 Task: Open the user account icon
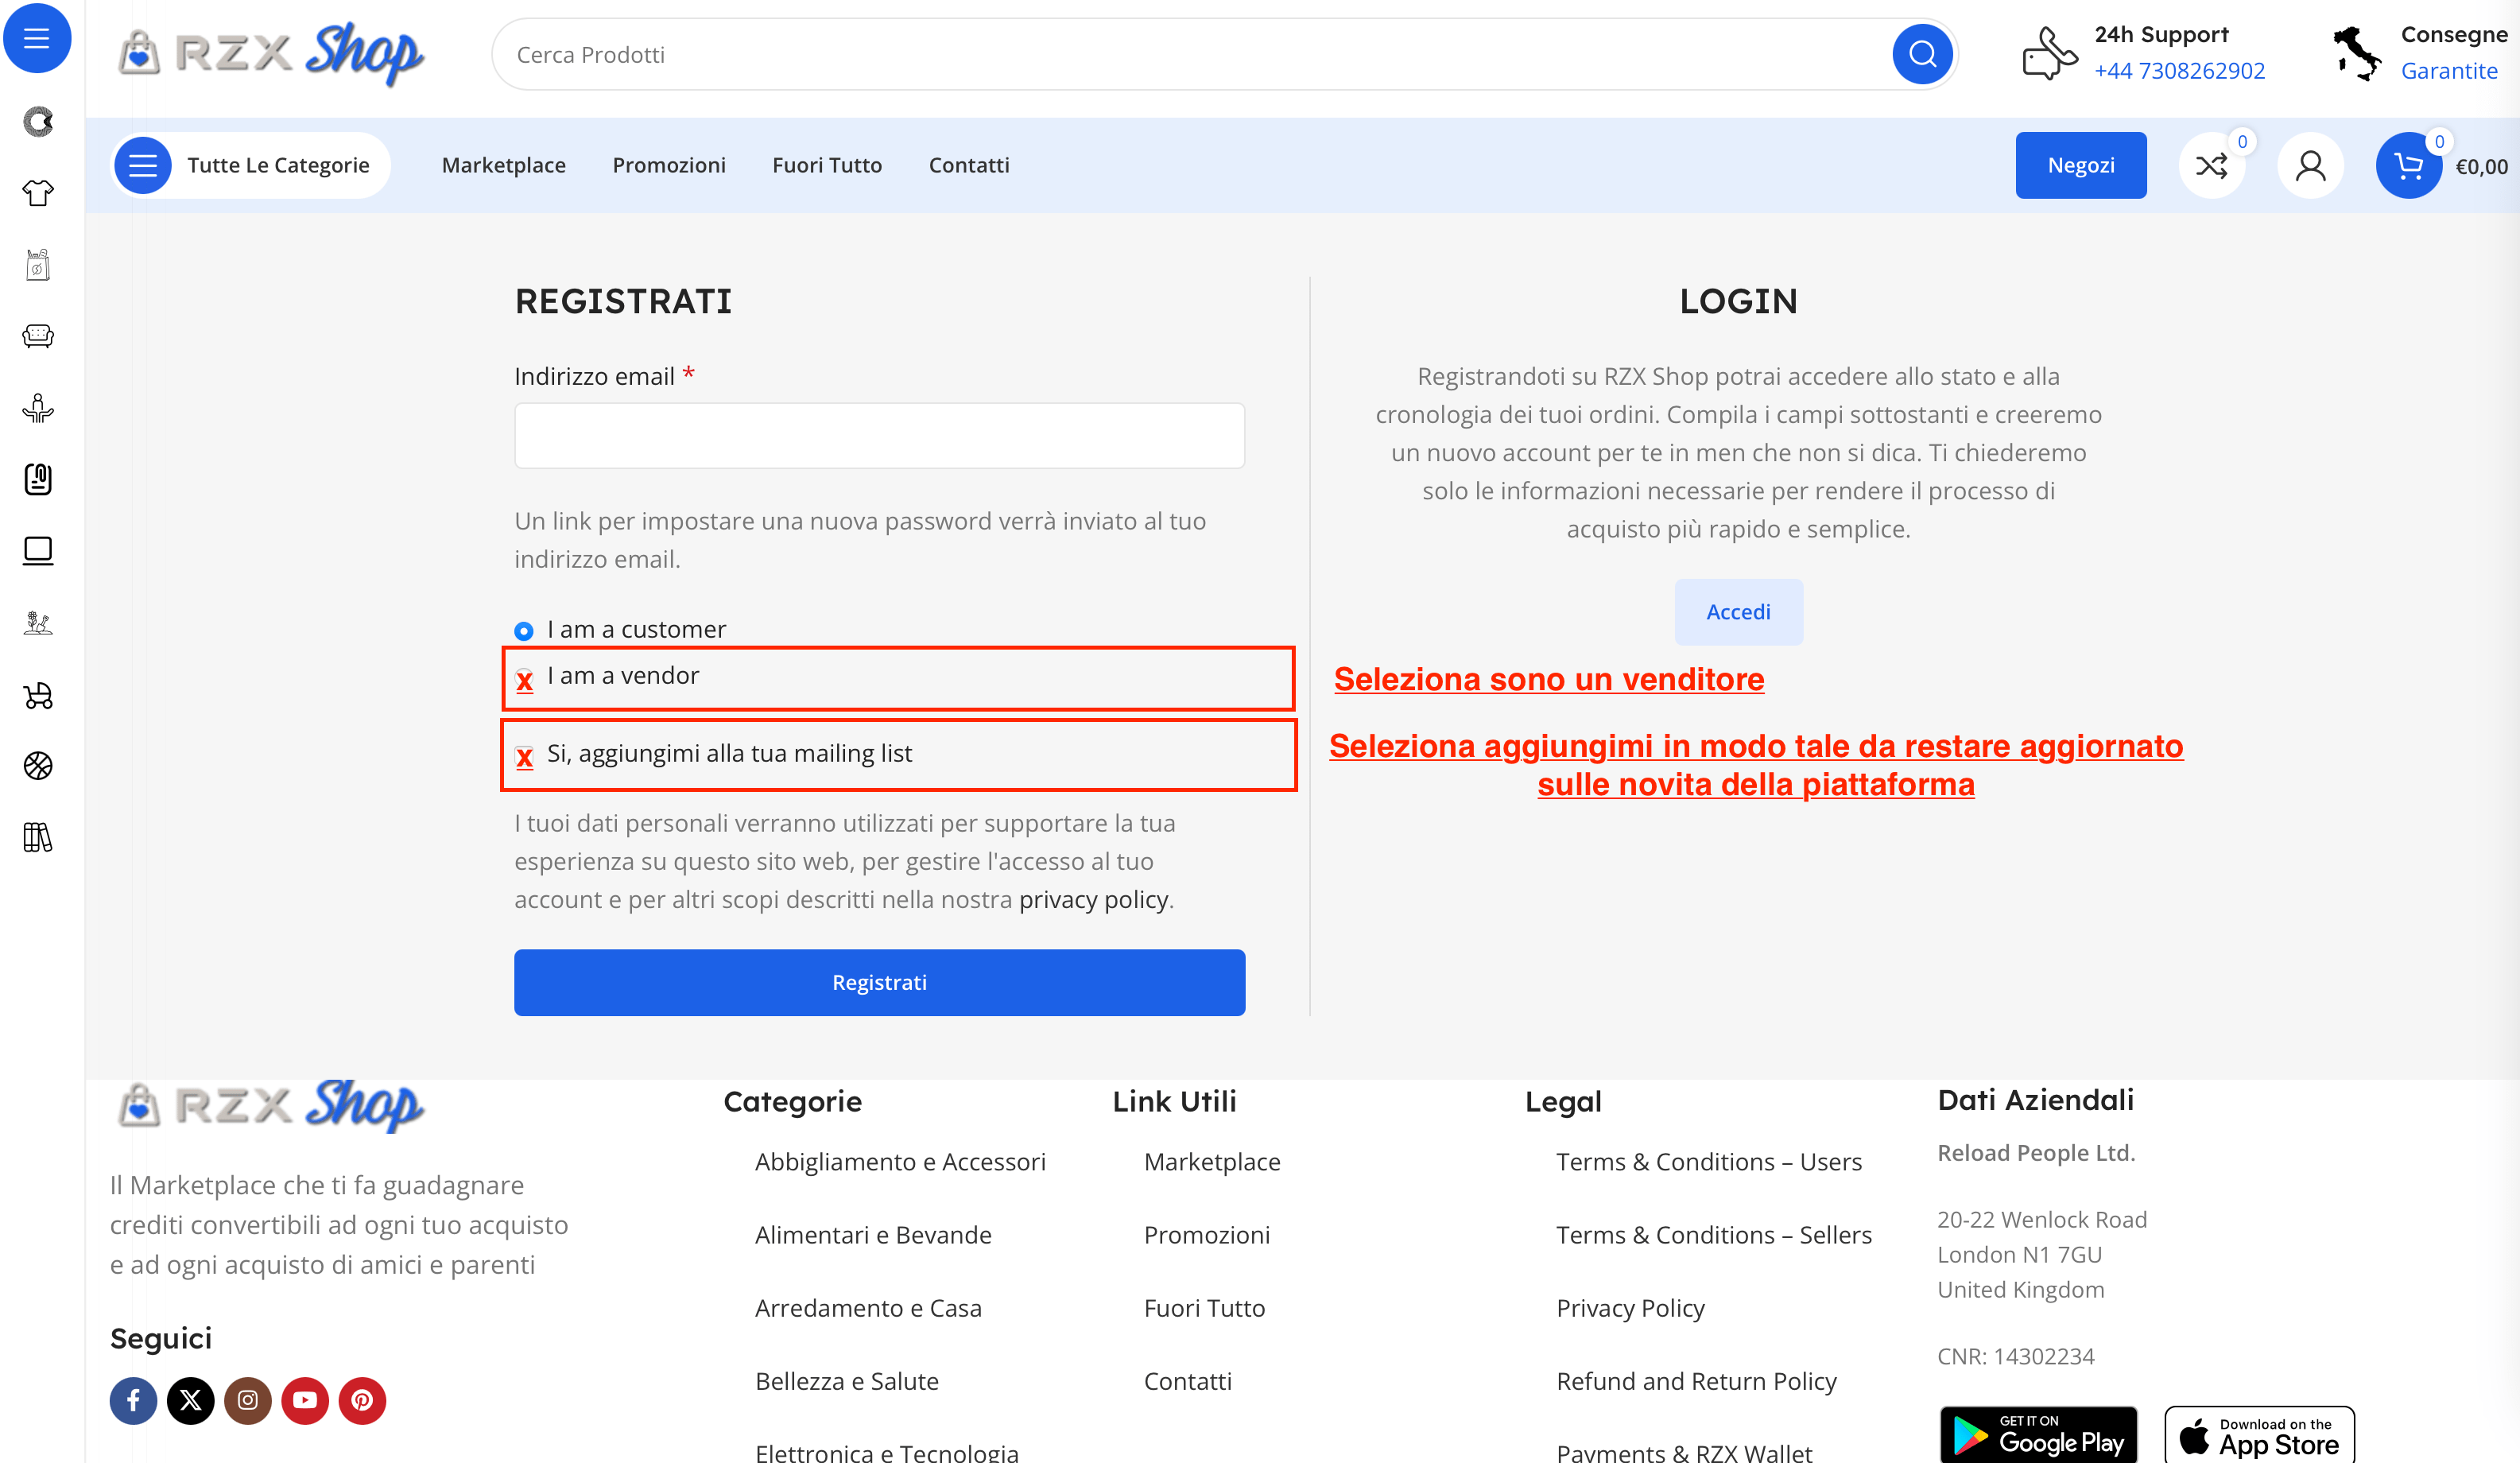2310,166
